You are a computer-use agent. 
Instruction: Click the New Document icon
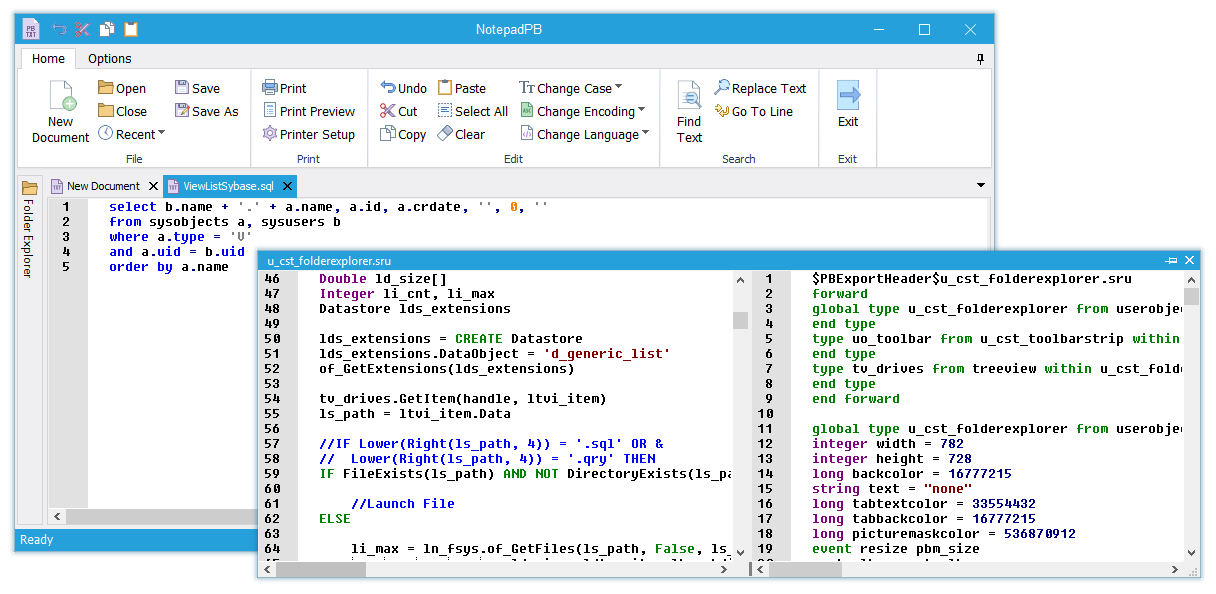[x=61, y=96]
